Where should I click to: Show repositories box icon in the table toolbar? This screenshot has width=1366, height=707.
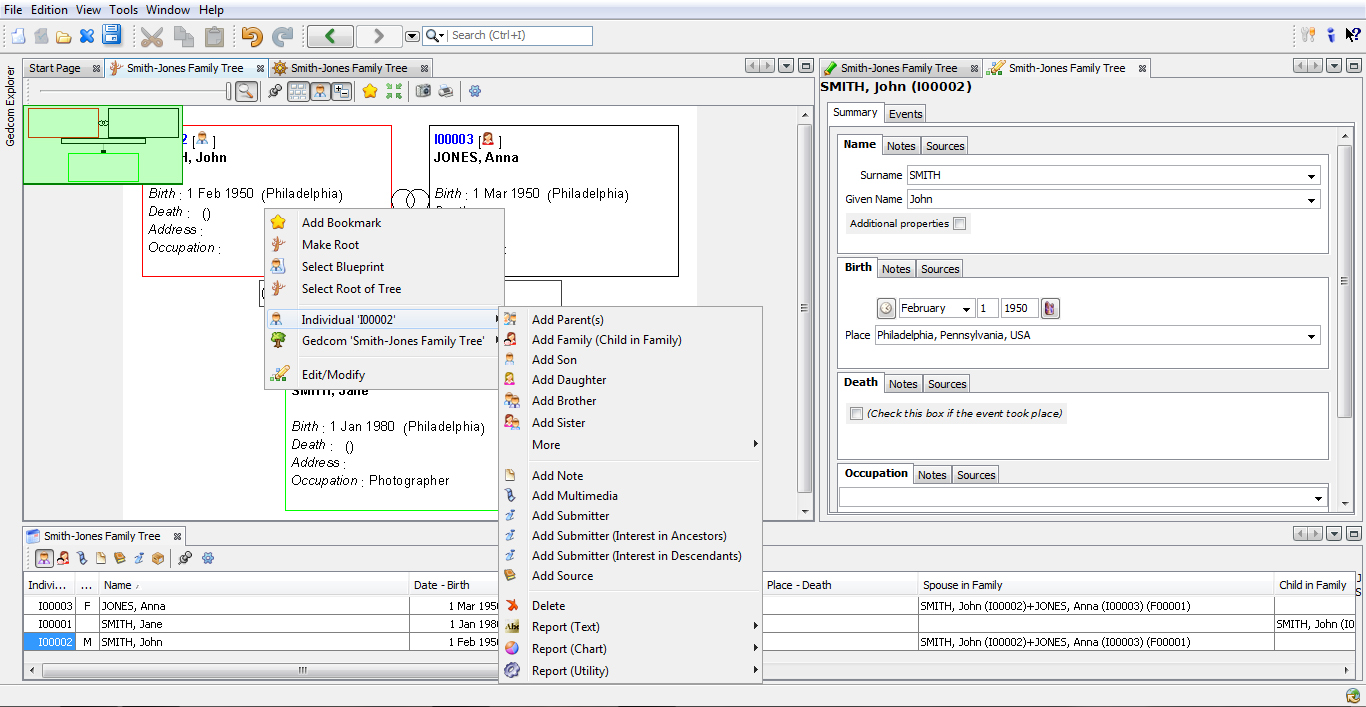(158, 558)
